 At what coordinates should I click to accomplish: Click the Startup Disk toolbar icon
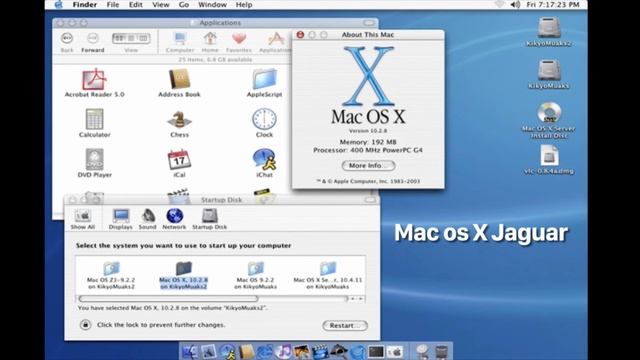(x=209, y=219)
